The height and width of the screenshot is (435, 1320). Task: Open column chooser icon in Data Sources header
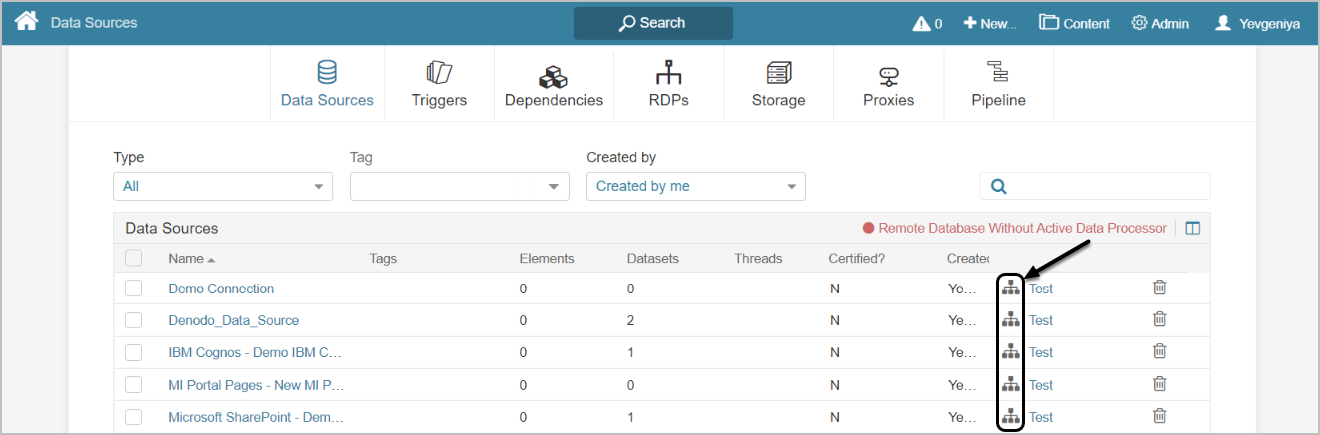point(1192,229)
